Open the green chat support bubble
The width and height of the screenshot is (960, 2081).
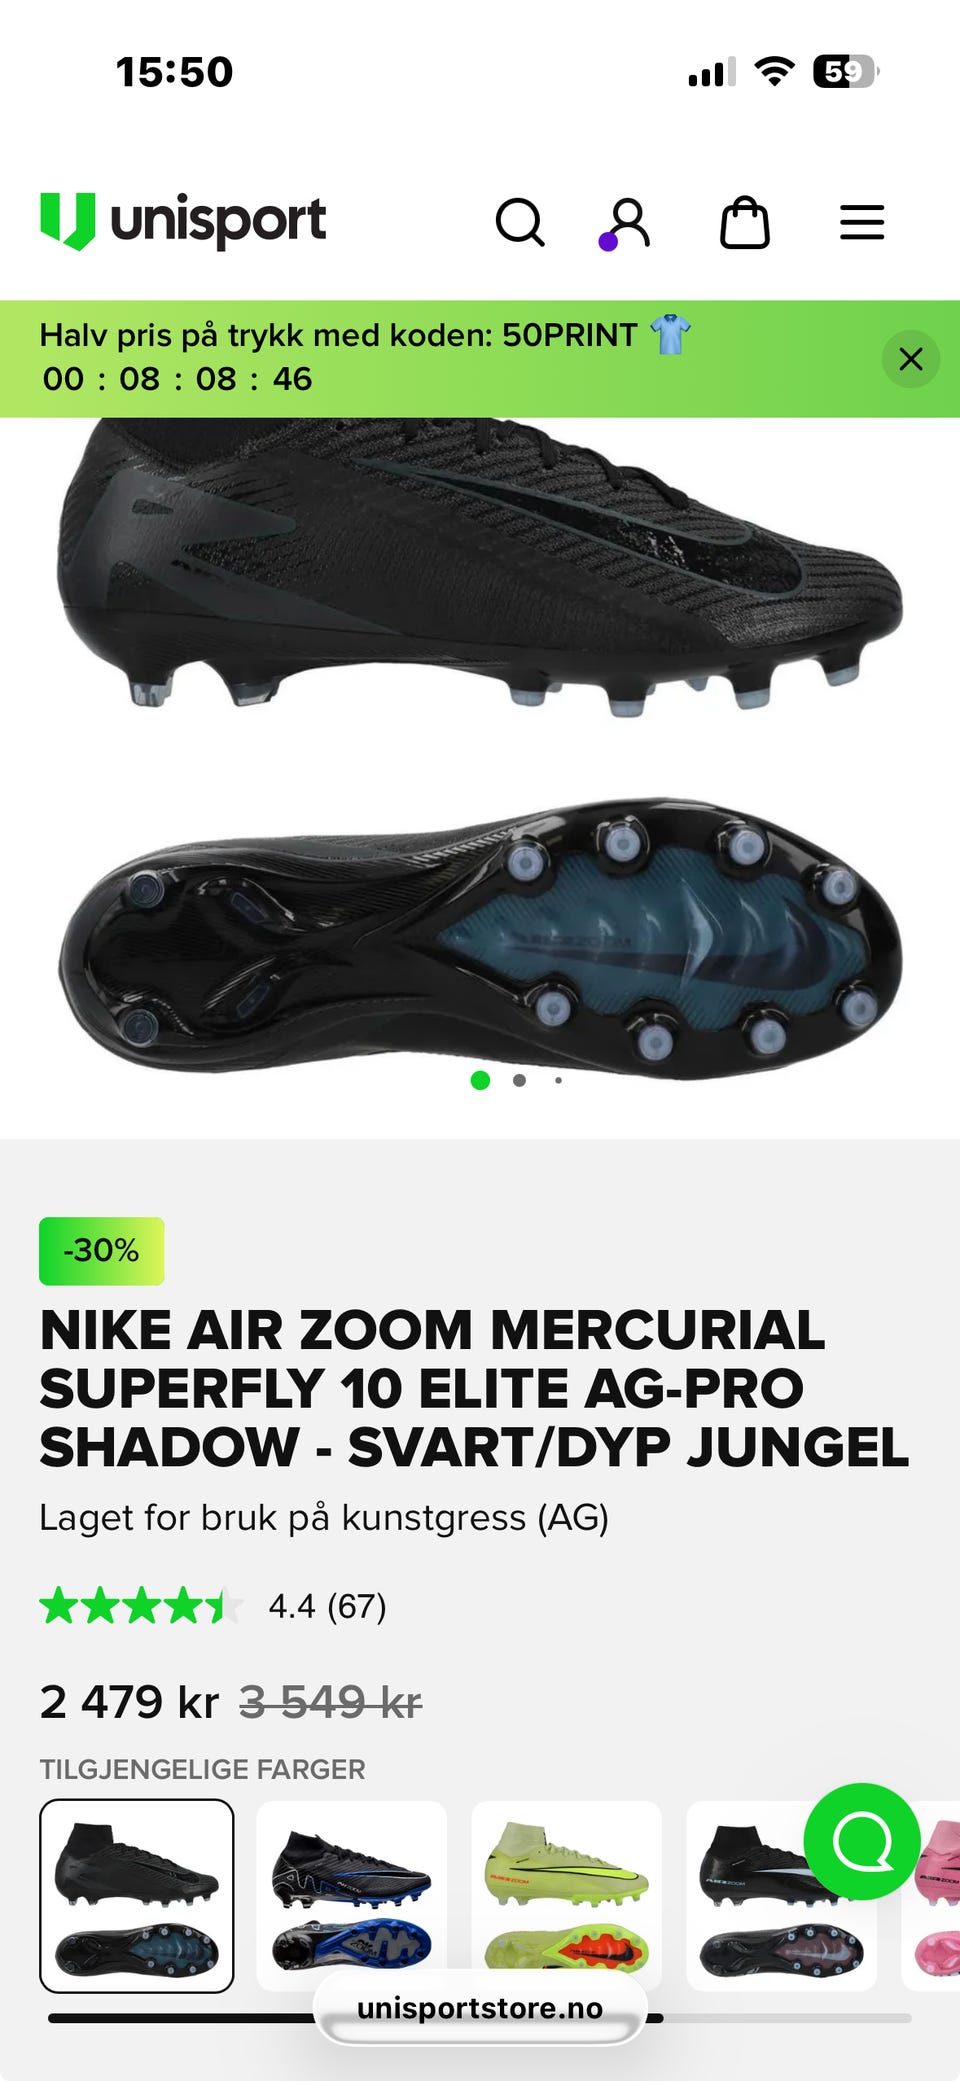click(862, 1841)
